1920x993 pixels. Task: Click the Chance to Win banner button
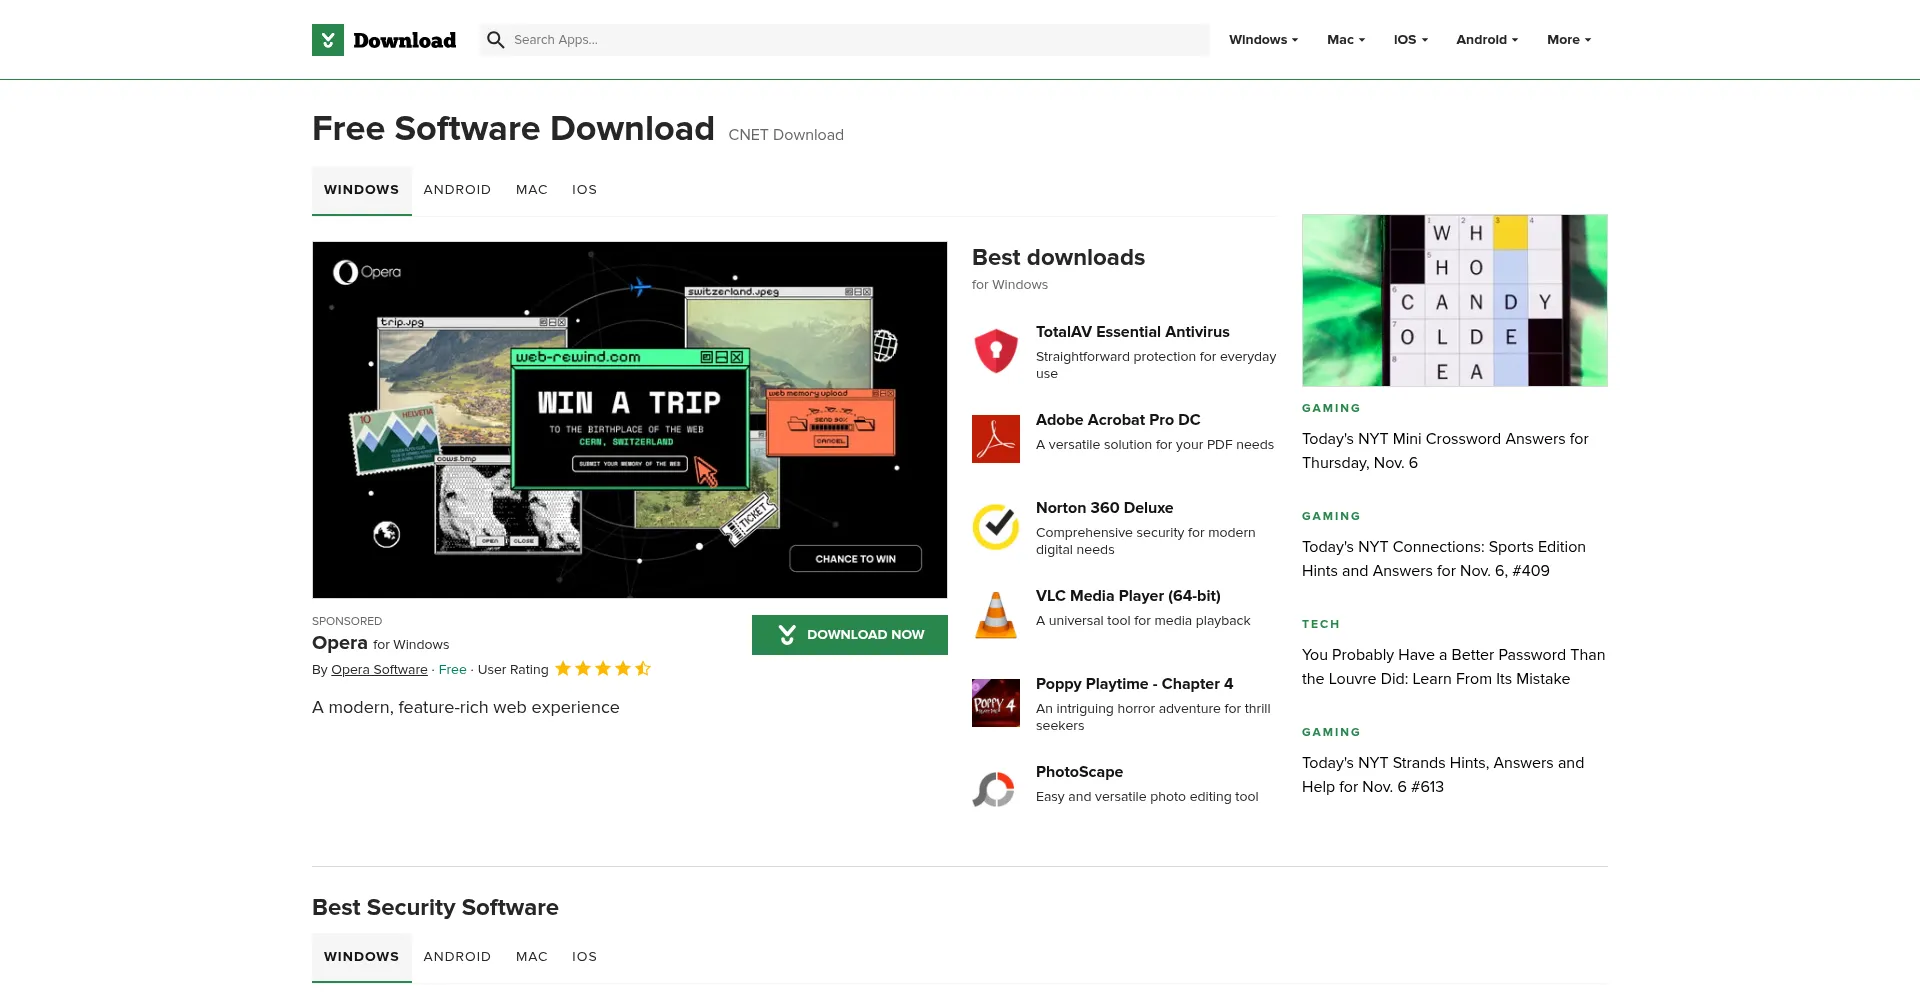click(x=856, y=559)
